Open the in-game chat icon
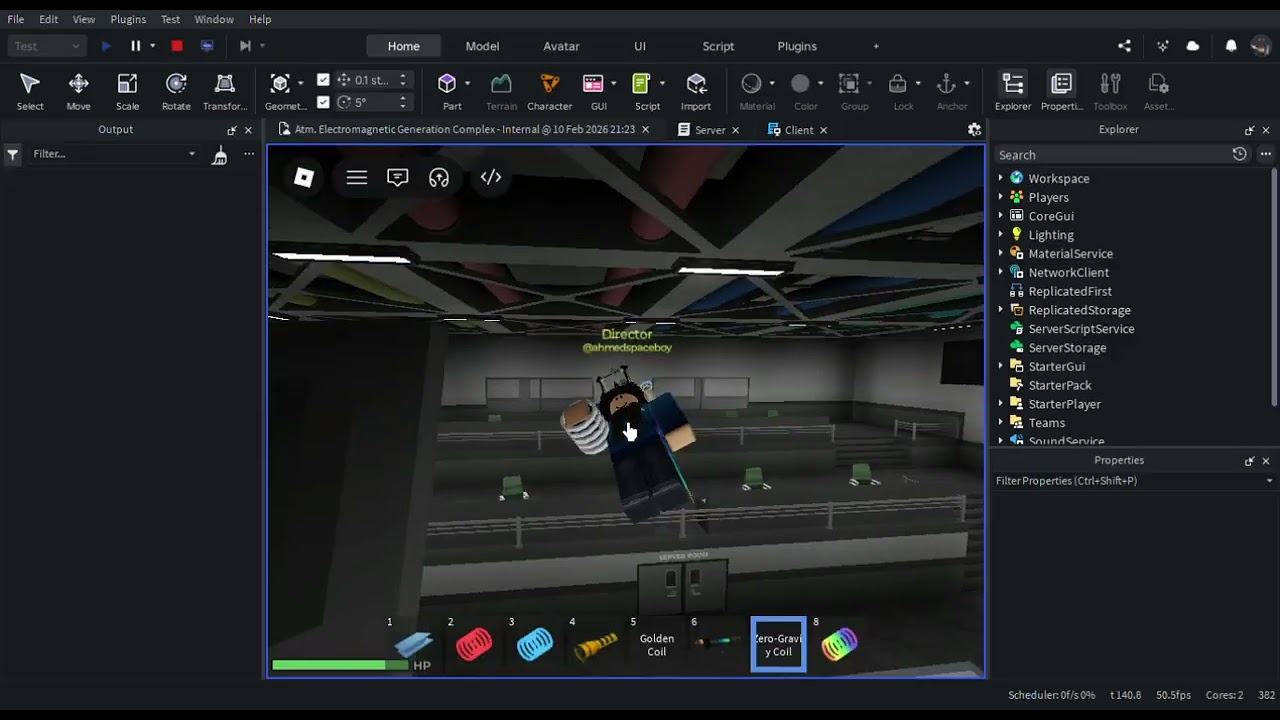Screen dimensions: 1280x720 pyautogui.click(x=398, y=177)
